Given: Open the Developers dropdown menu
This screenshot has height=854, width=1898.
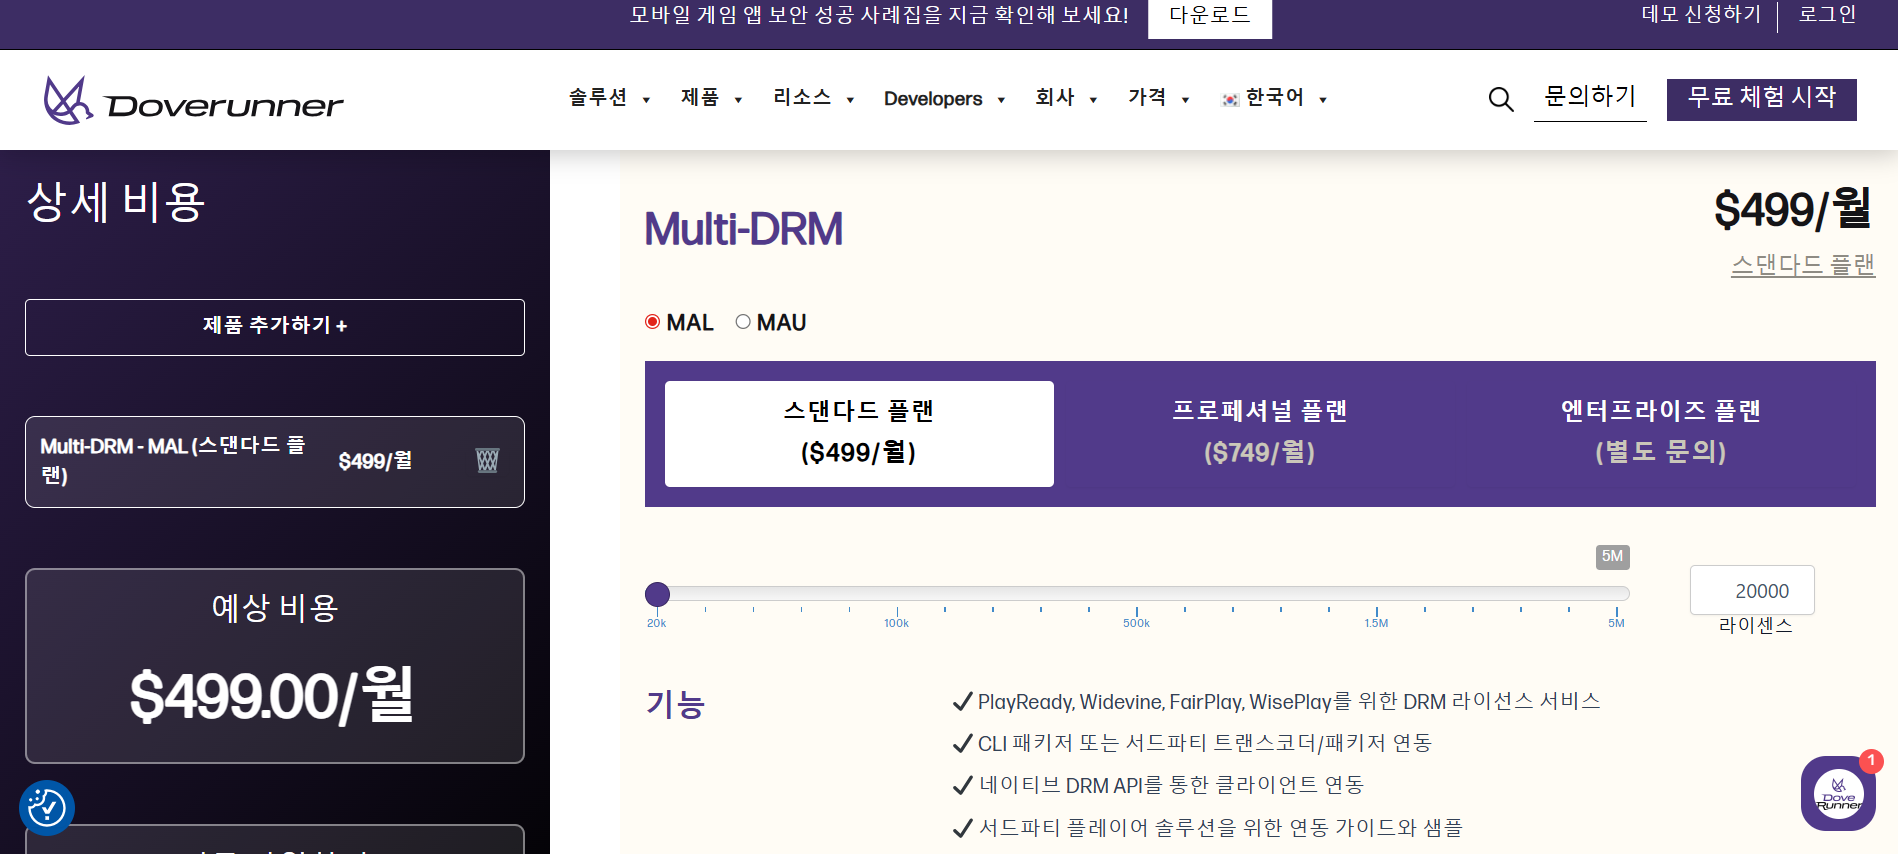Looking at the screenshot, I should 944,99.
